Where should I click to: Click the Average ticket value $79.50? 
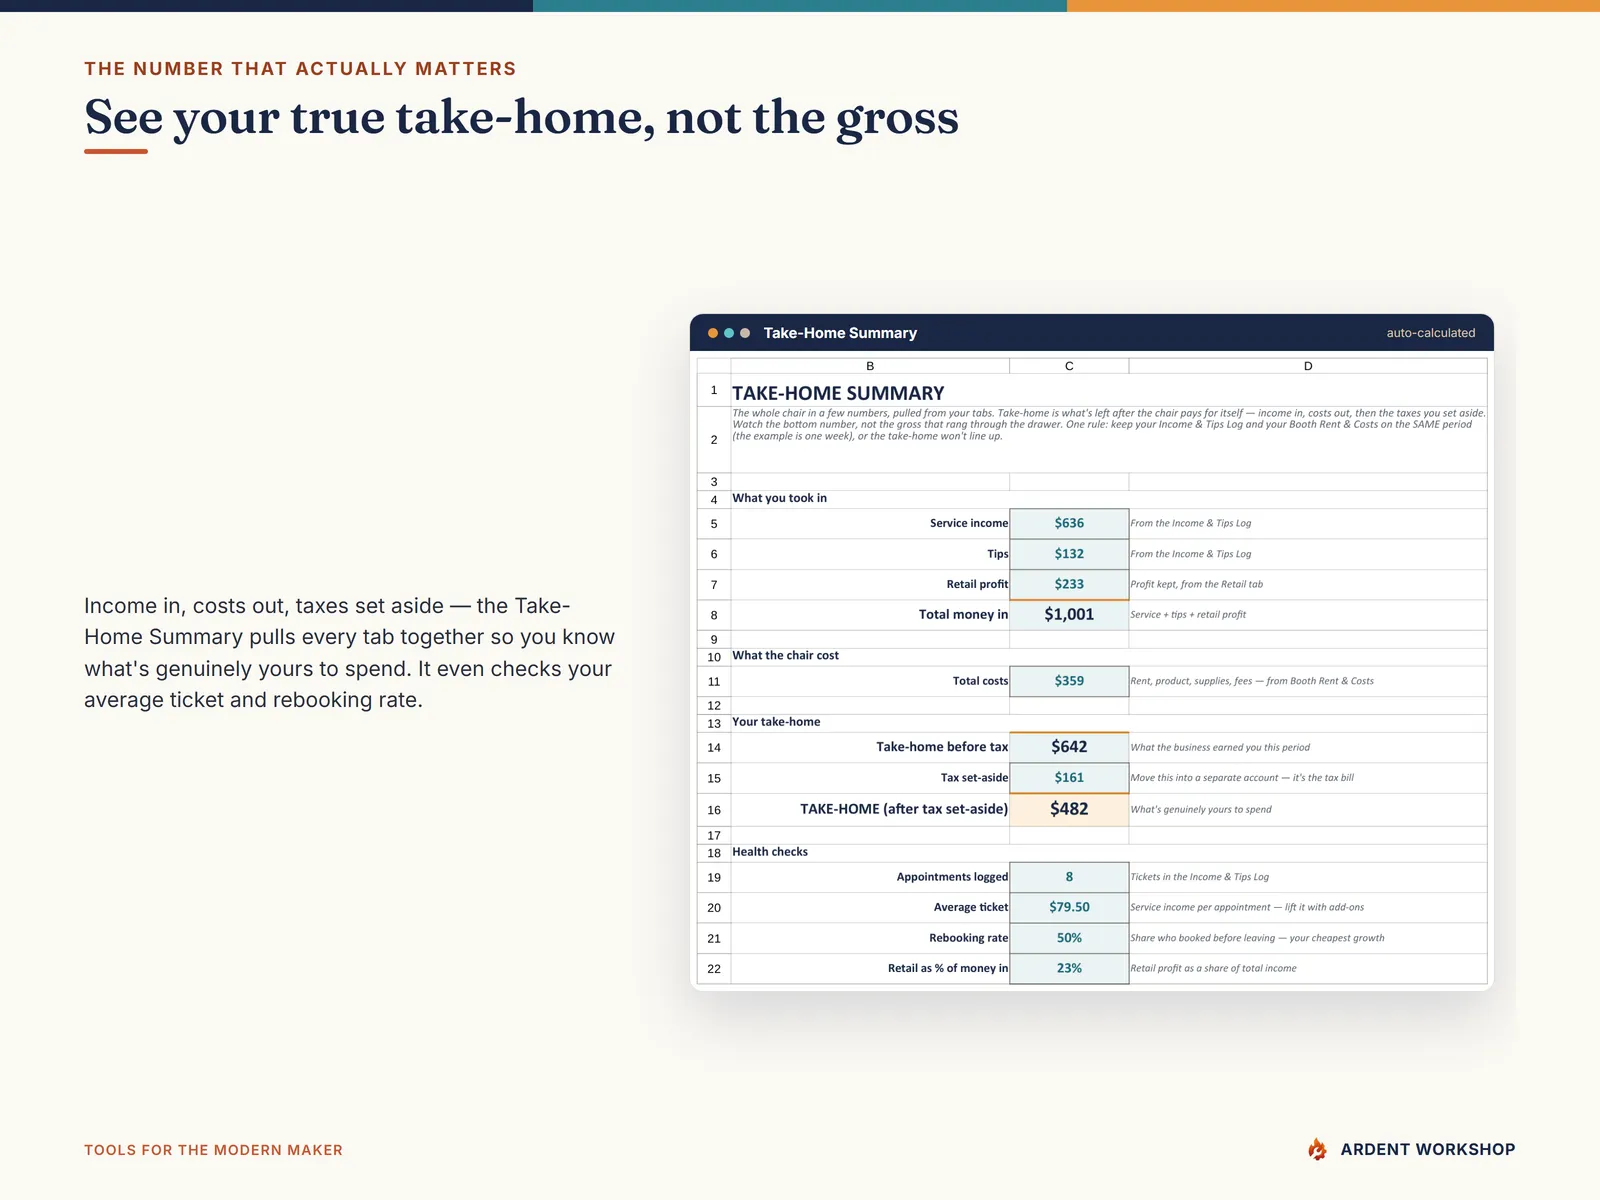click(1069, 907)
